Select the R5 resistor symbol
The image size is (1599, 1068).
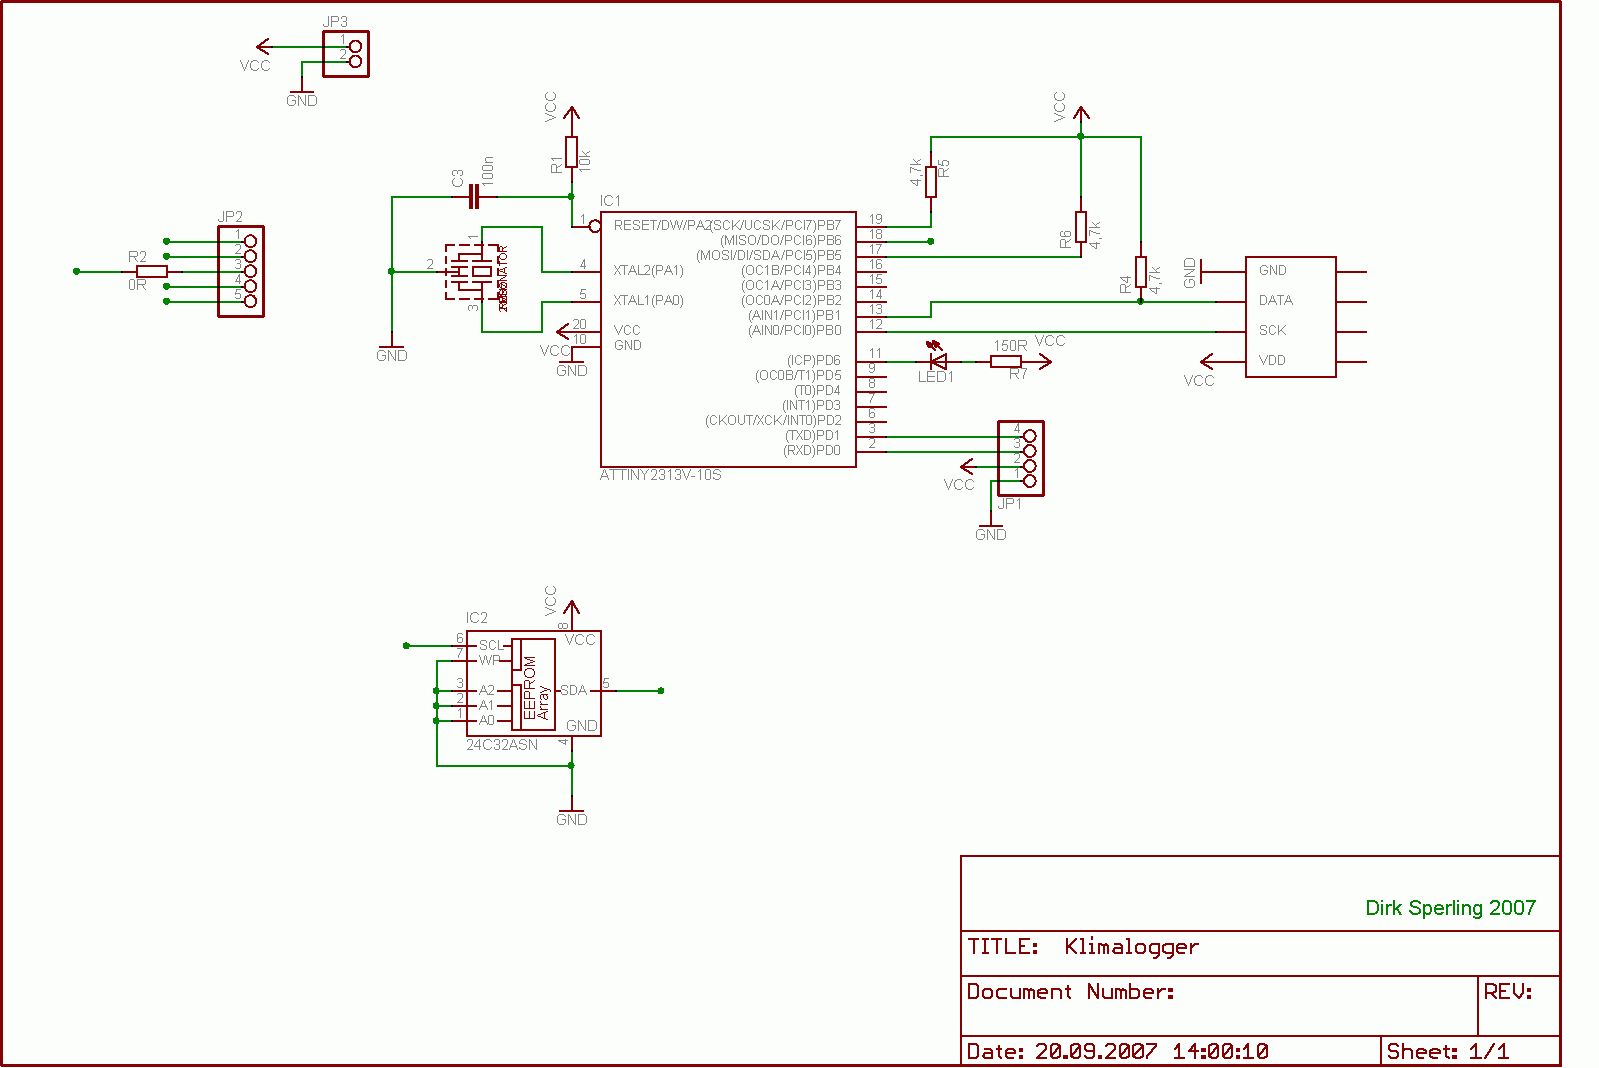coord(931,182)
